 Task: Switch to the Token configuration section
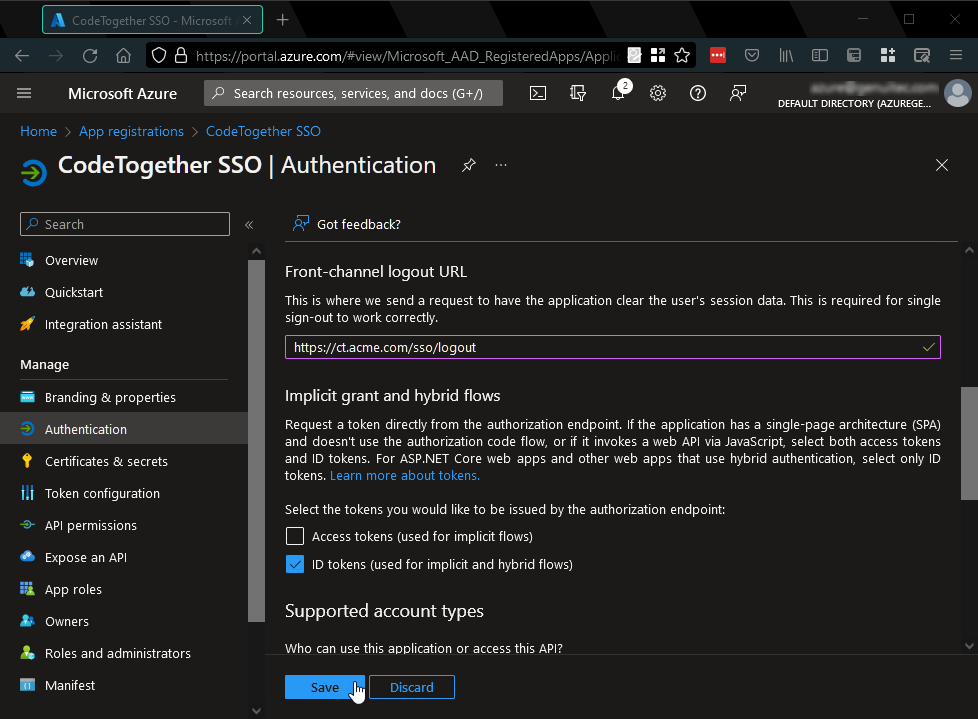(103, 493)
